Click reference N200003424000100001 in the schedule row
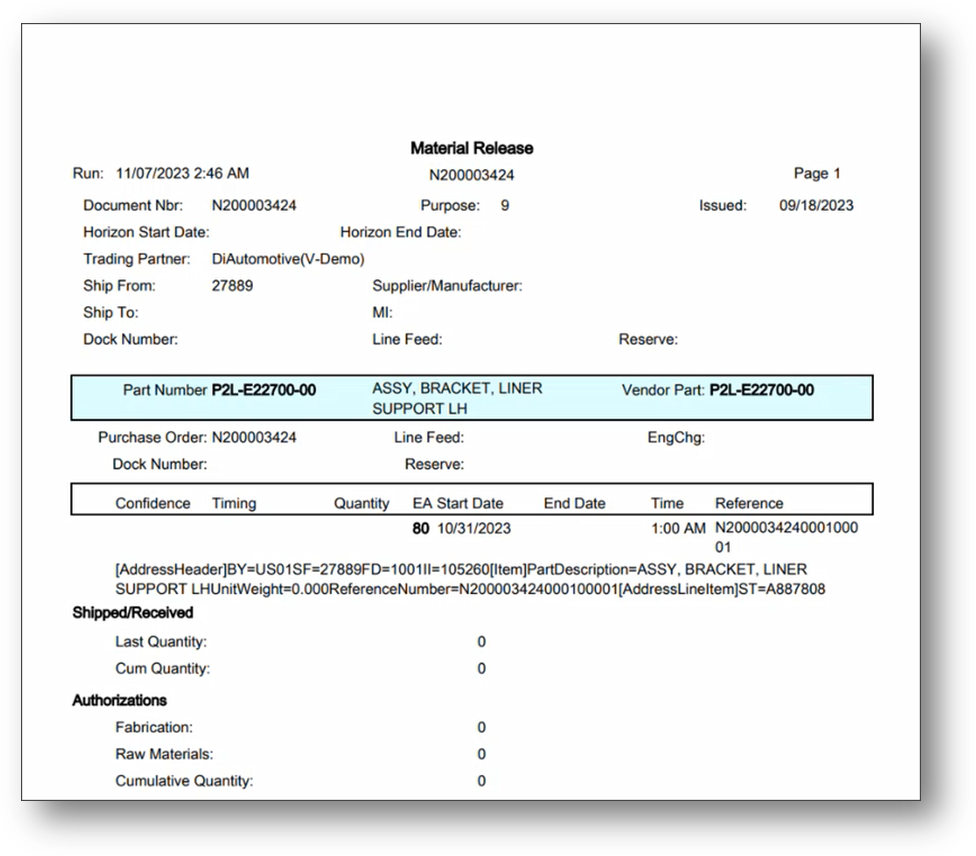 click(x=786, y=537)
